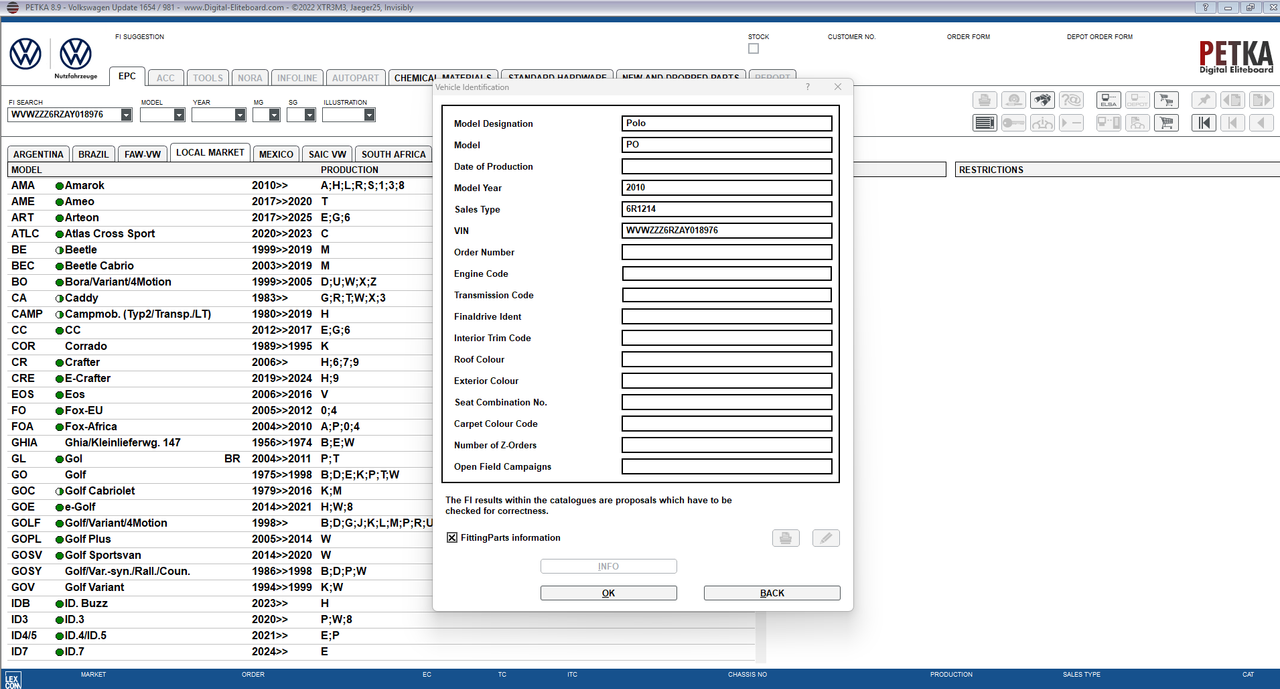Click the parts list view icon
Viewport: 1280px width, 689px height.
[x=984, y=123]
